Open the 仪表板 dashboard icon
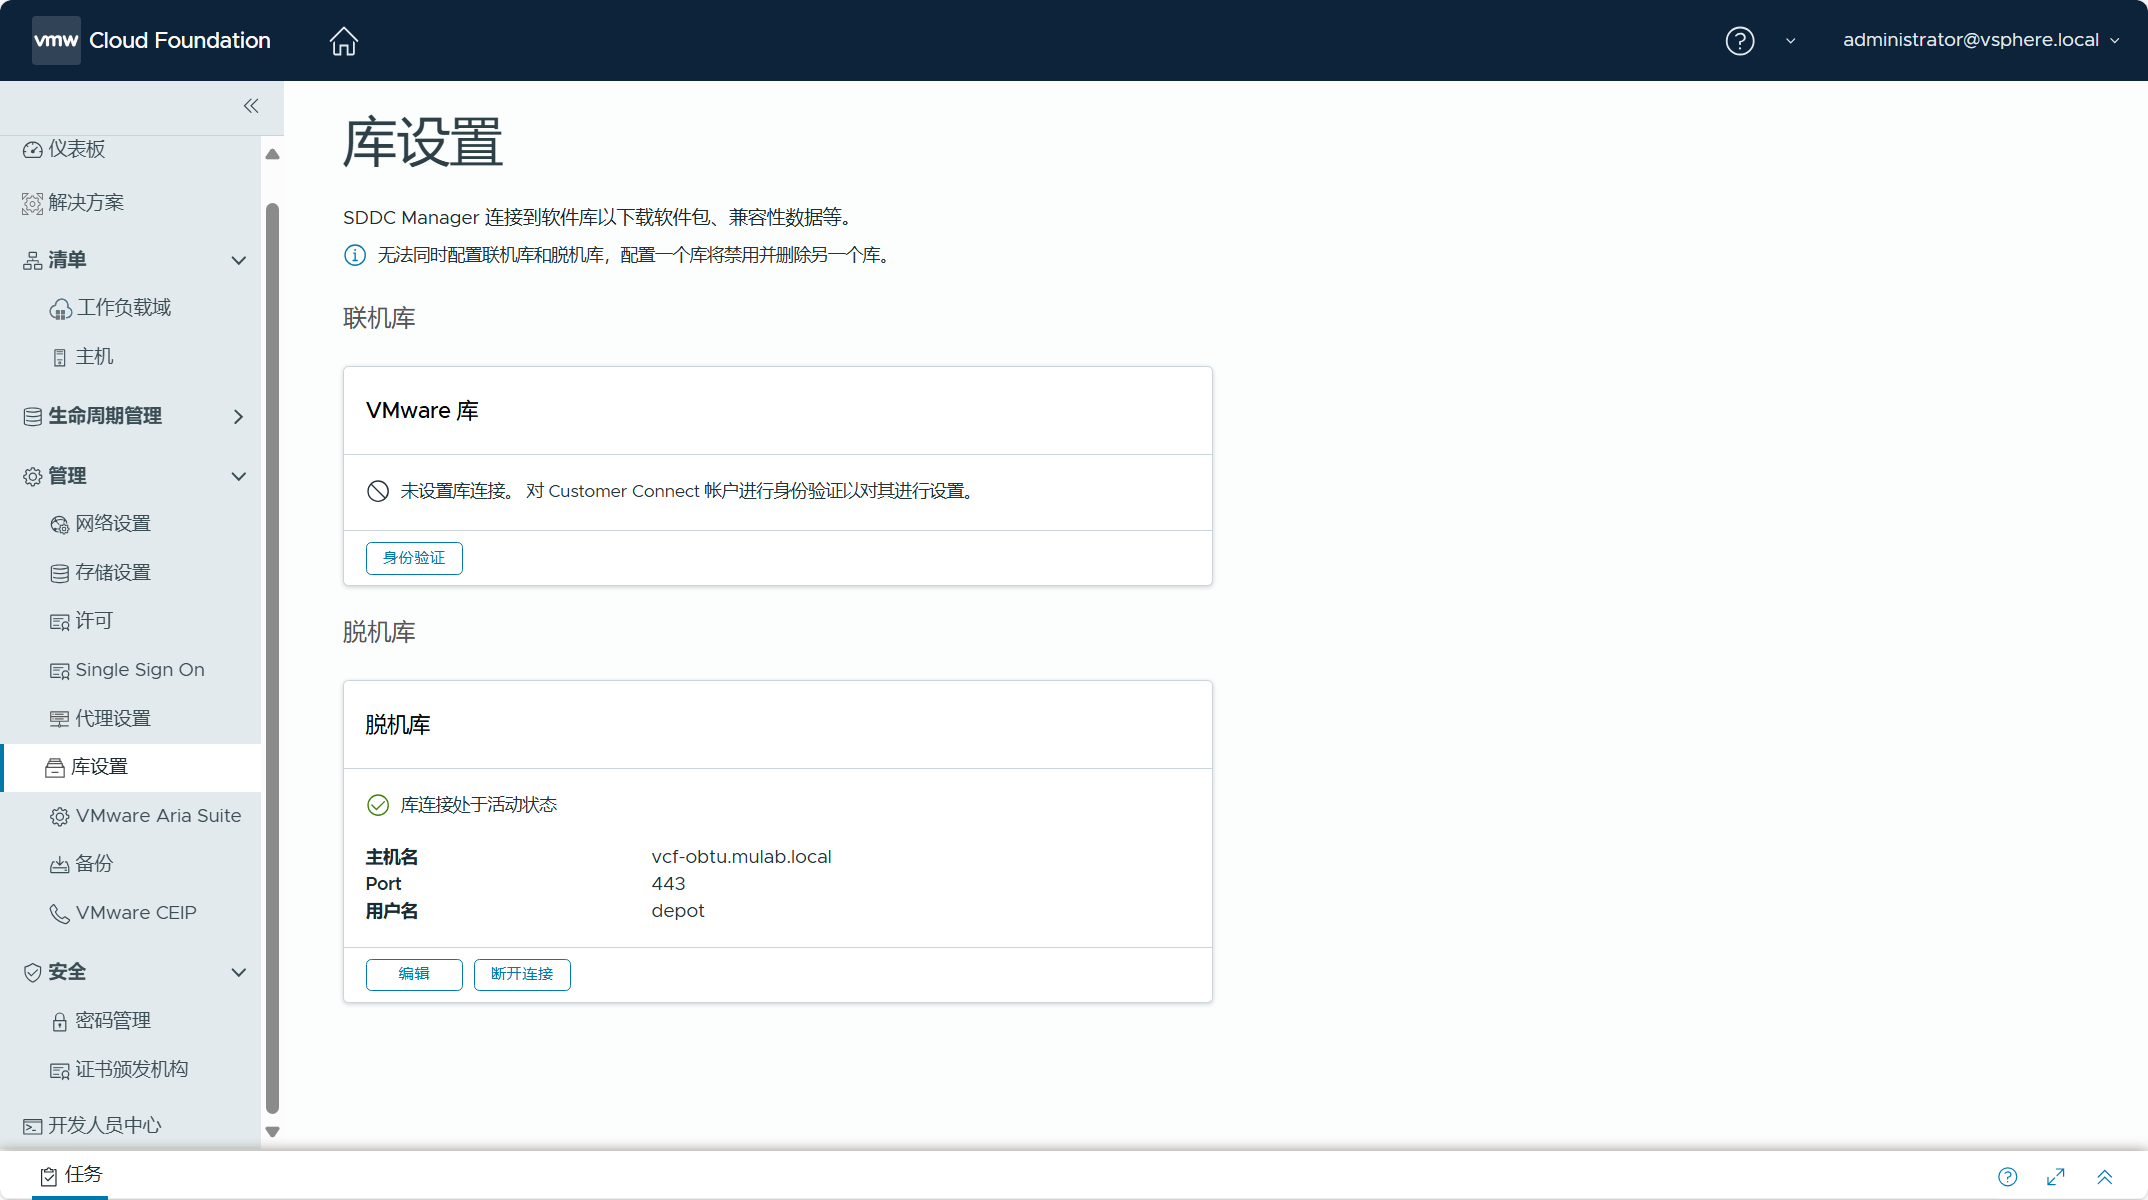 point(33,150)
